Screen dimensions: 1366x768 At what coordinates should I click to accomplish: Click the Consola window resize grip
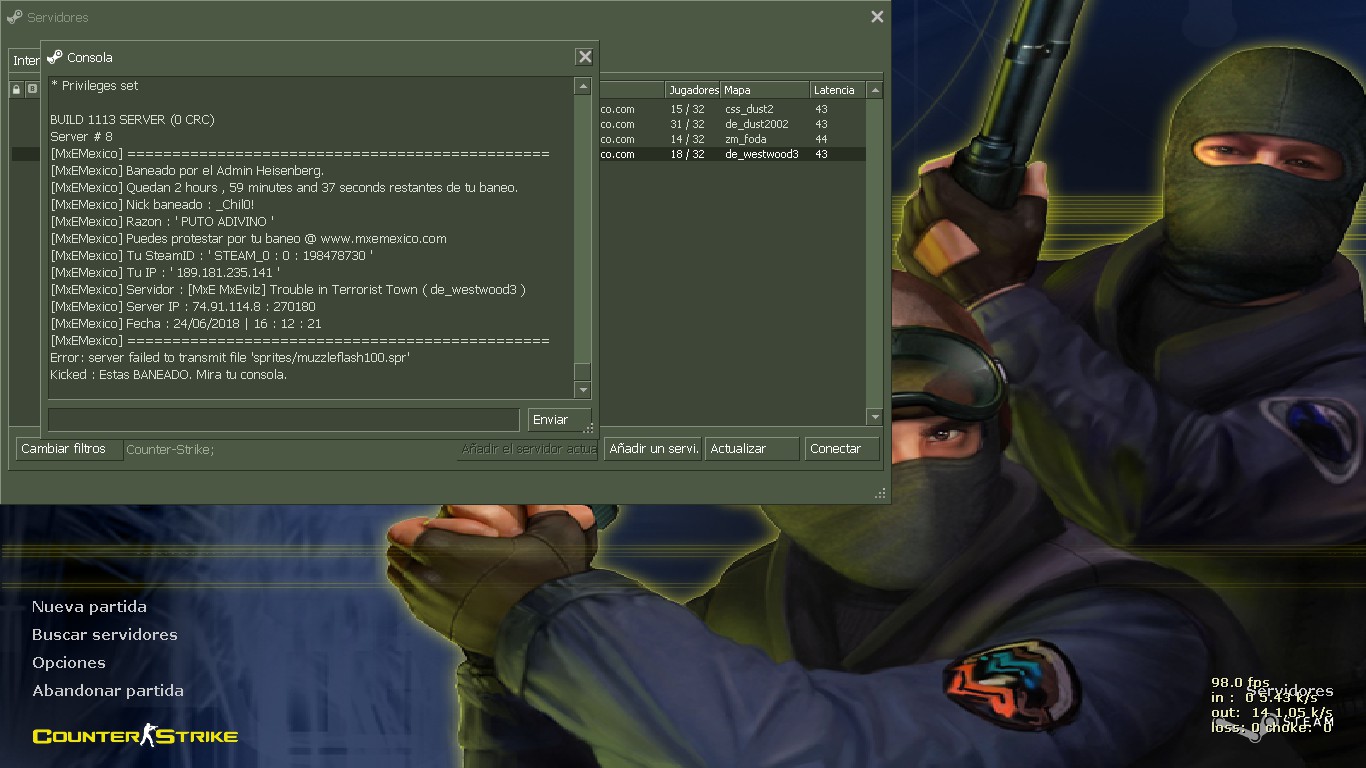589,428
